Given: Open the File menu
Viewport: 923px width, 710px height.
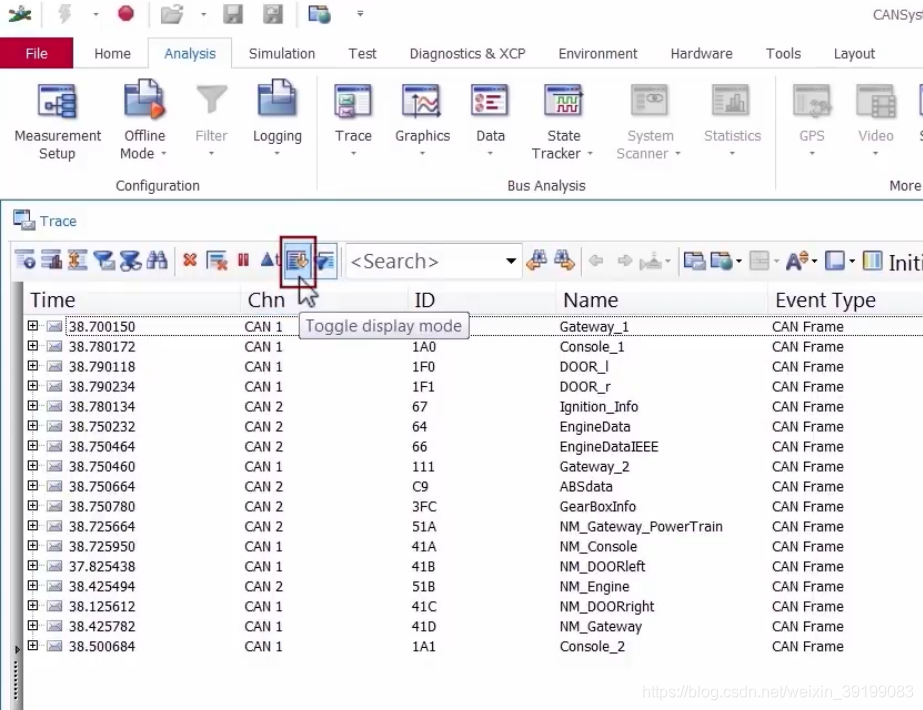Looking at the screenshot, I should (36, 54).
